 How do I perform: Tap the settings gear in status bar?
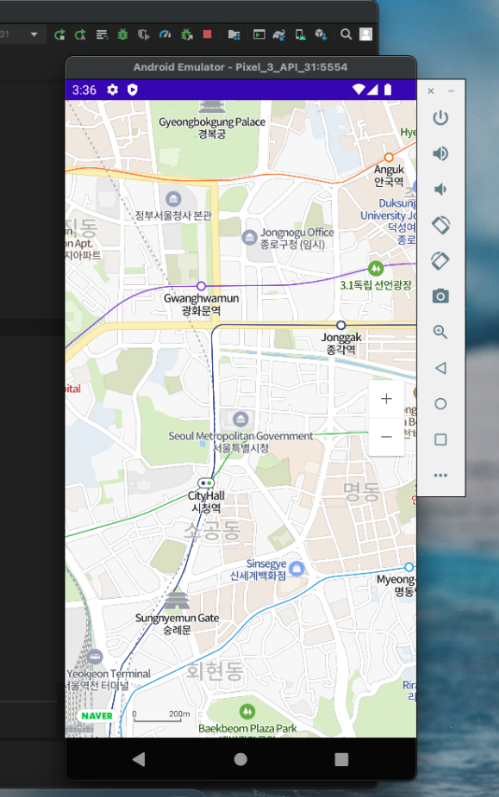click(112, 89)
